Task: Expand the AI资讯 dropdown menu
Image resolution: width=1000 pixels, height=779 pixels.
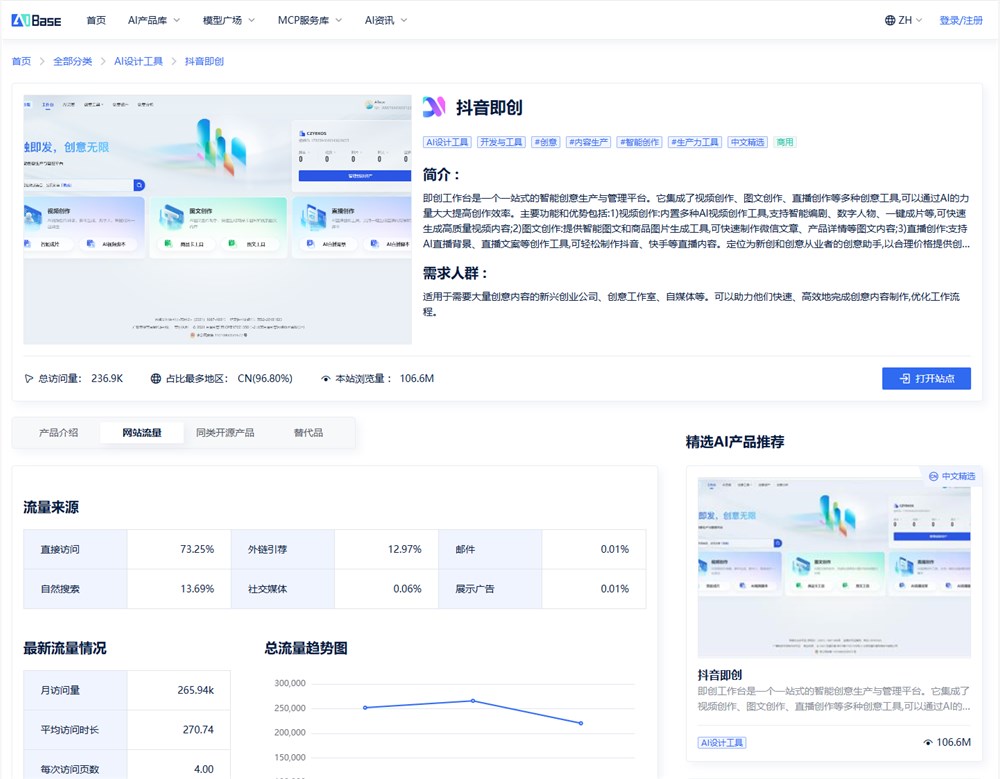Action: pos(386,20)
